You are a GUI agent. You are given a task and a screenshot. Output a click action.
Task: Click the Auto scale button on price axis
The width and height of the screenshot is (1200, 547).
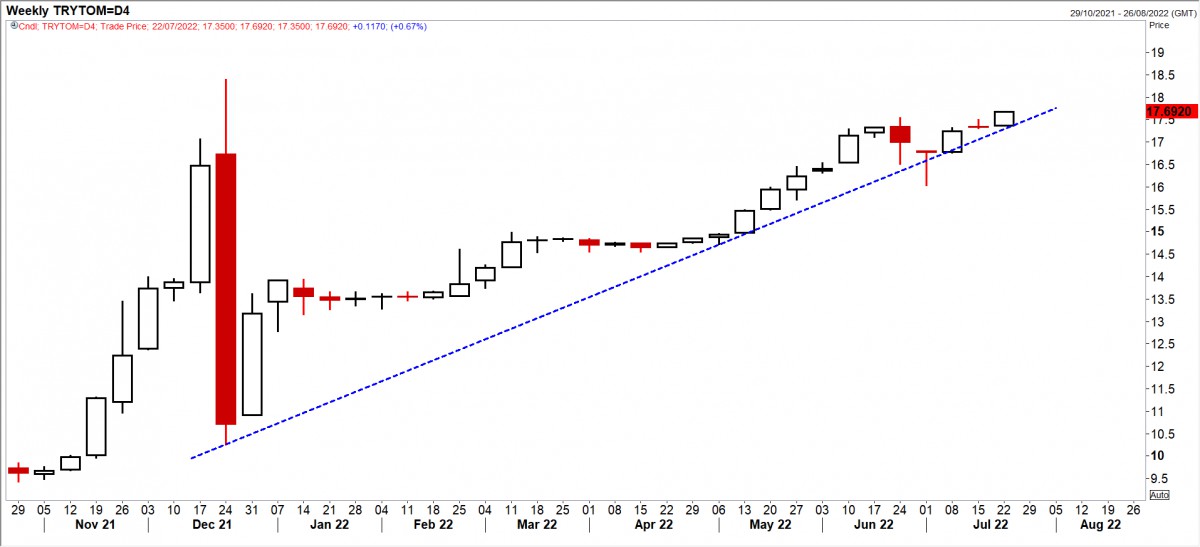(x=1159, y=495)
